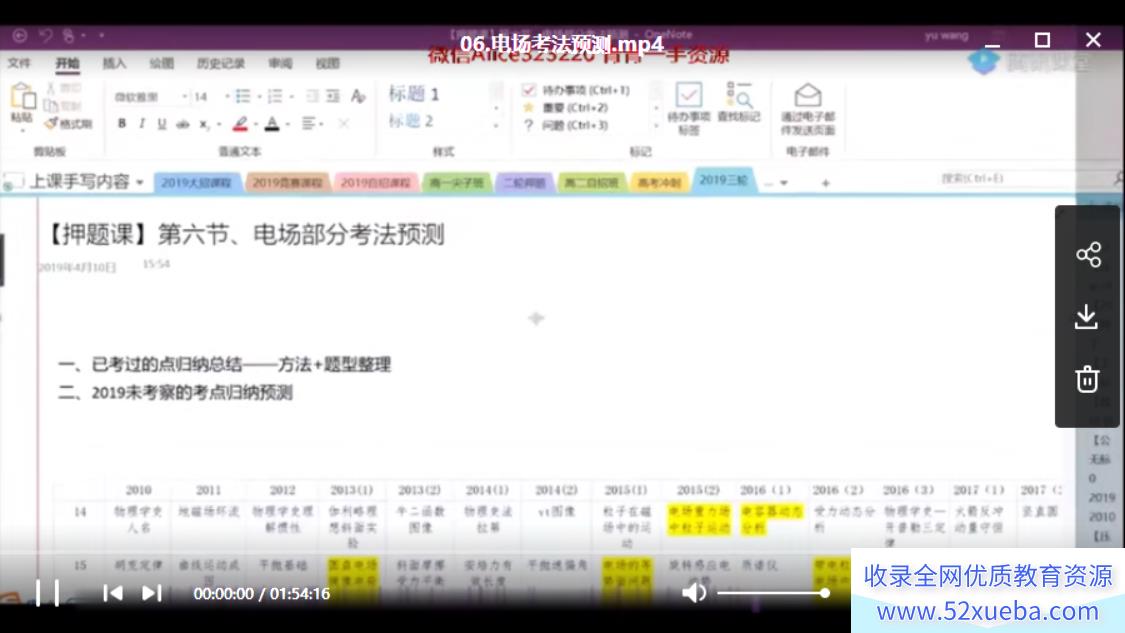
Task: Click the share icon in side panel
Action: (x=1088, y=255)
